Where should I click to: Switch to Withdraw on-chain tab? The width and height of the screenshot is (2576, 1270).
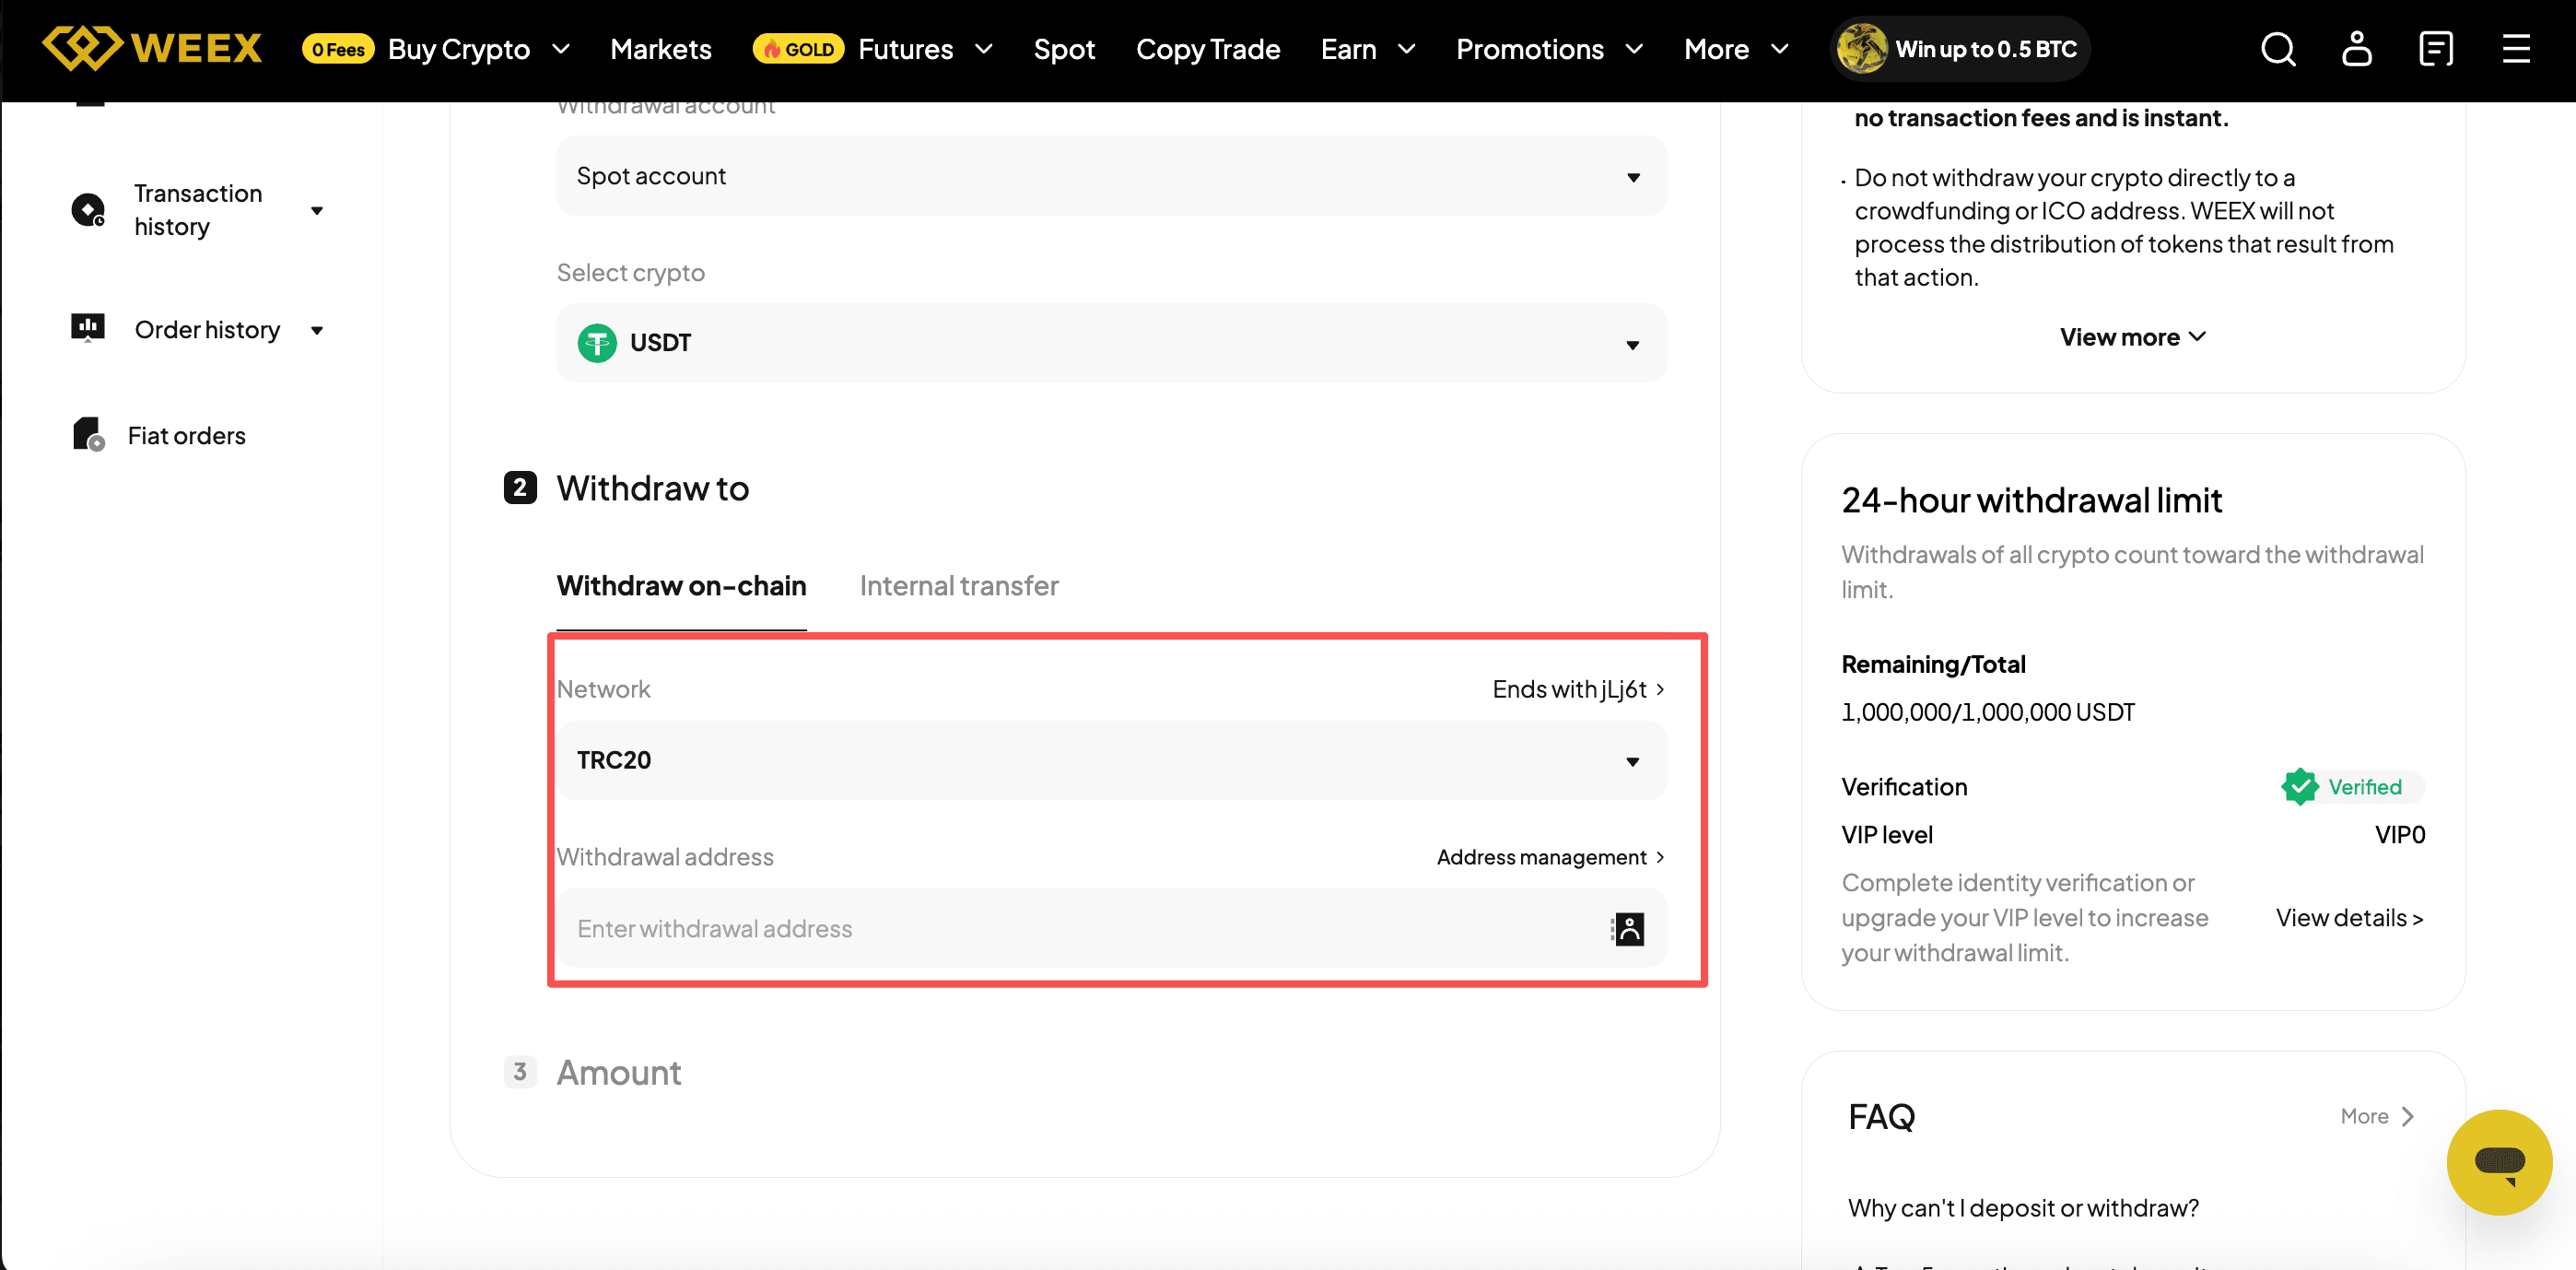point(681,586)
